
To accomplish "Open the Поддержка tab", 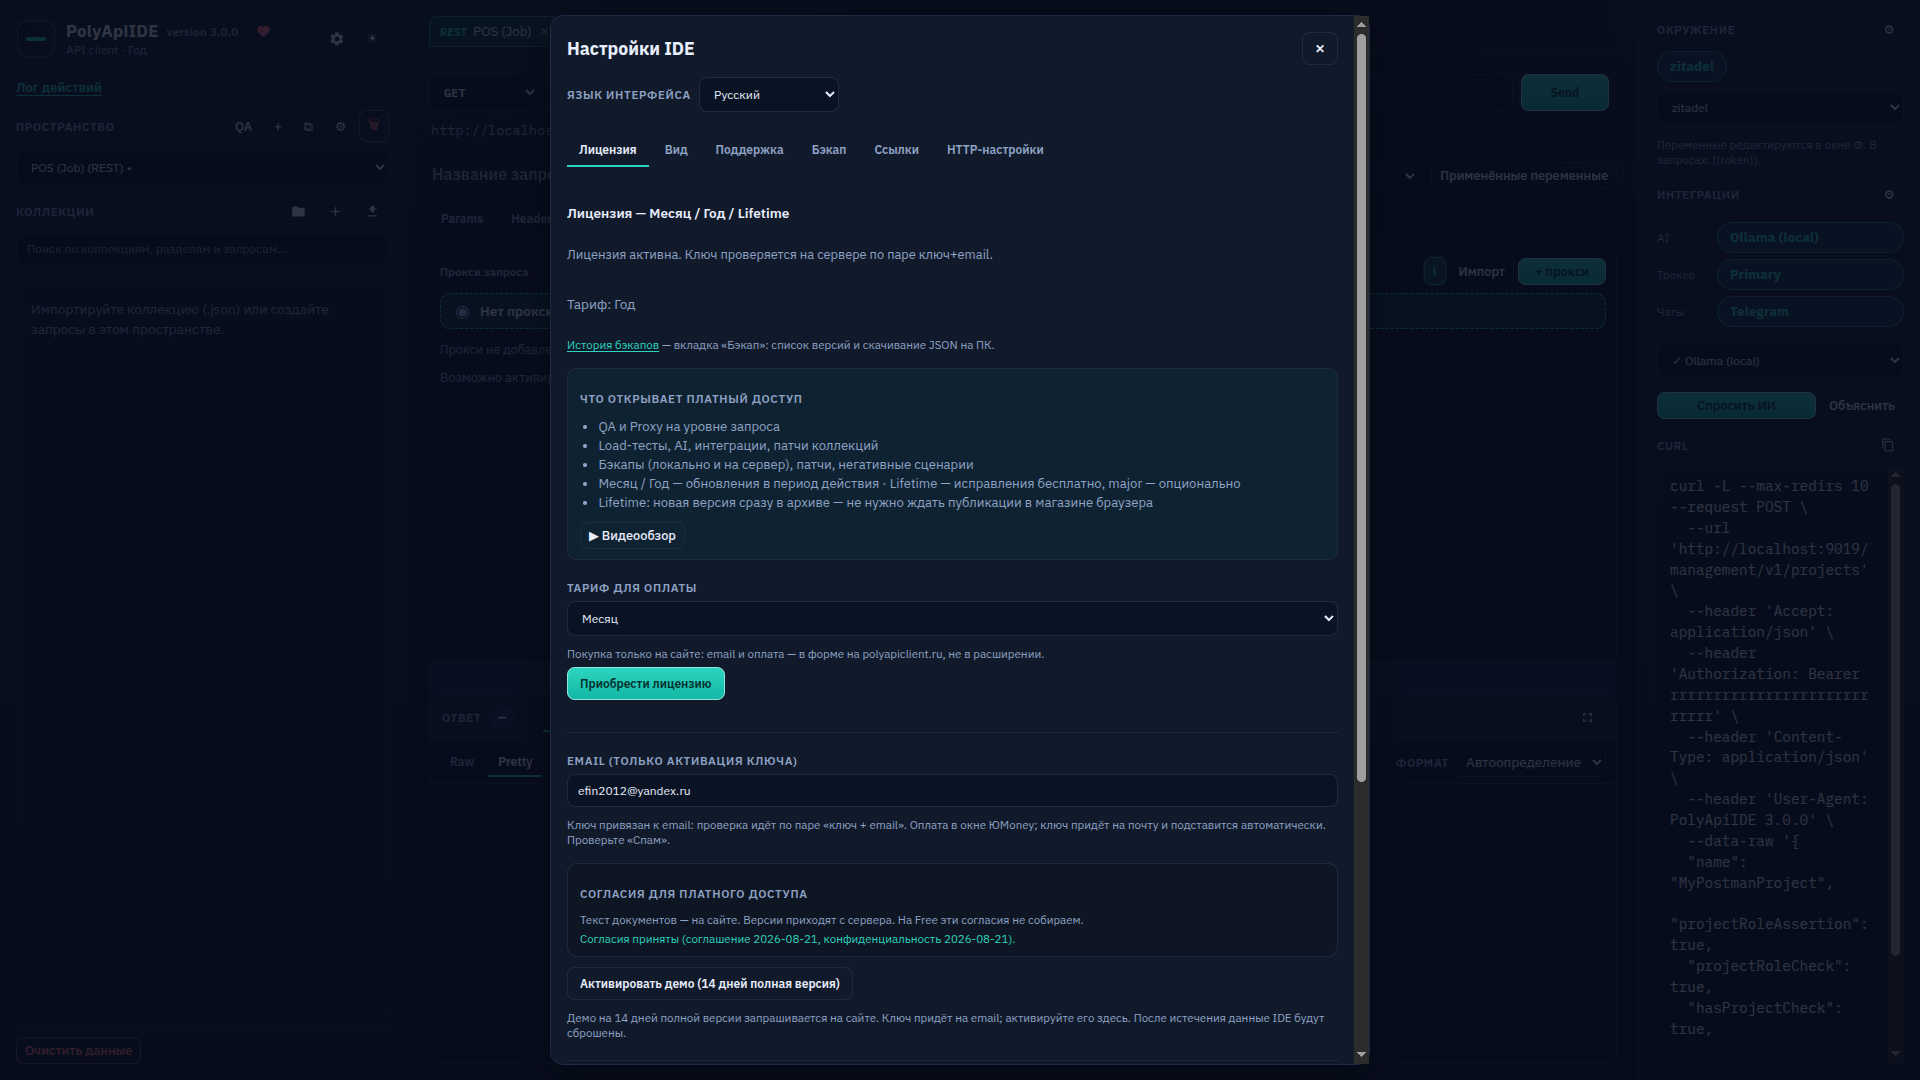I will click(x=749, y=150).
